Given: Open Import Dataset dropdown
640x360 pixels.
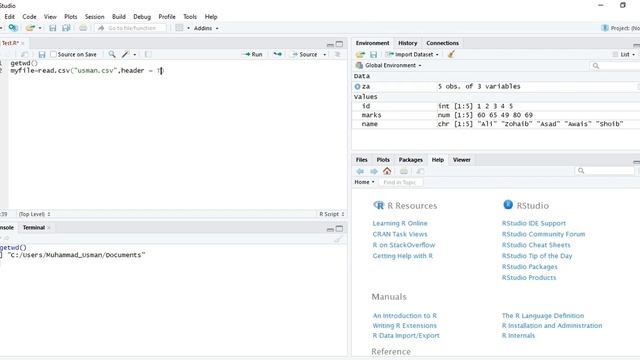Looking at the screenshot, I should point(412,54).
